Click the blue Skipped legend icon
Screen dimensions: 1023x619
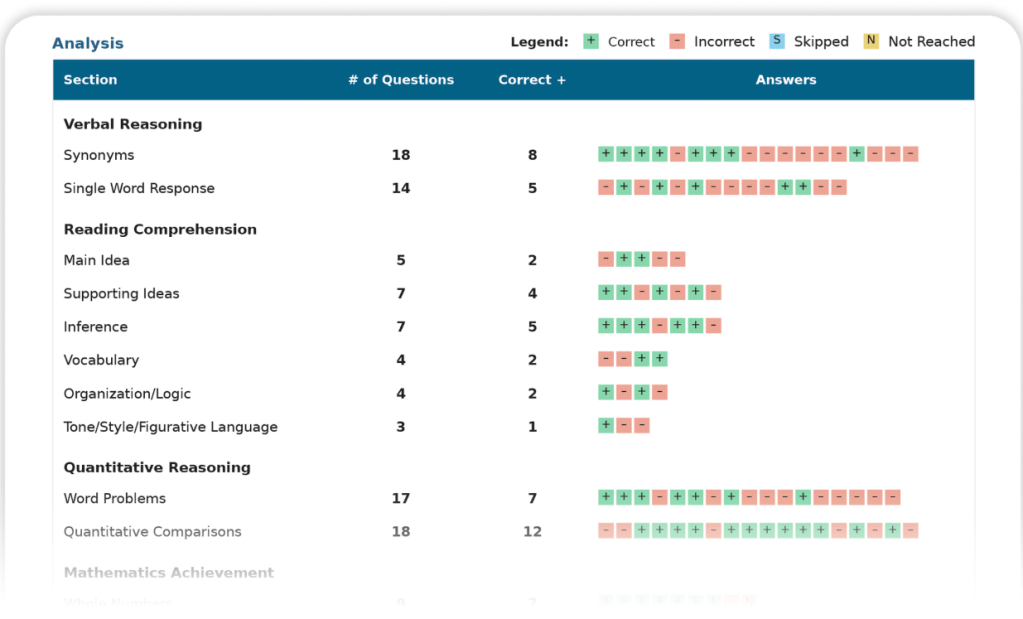tap(777, 41)
